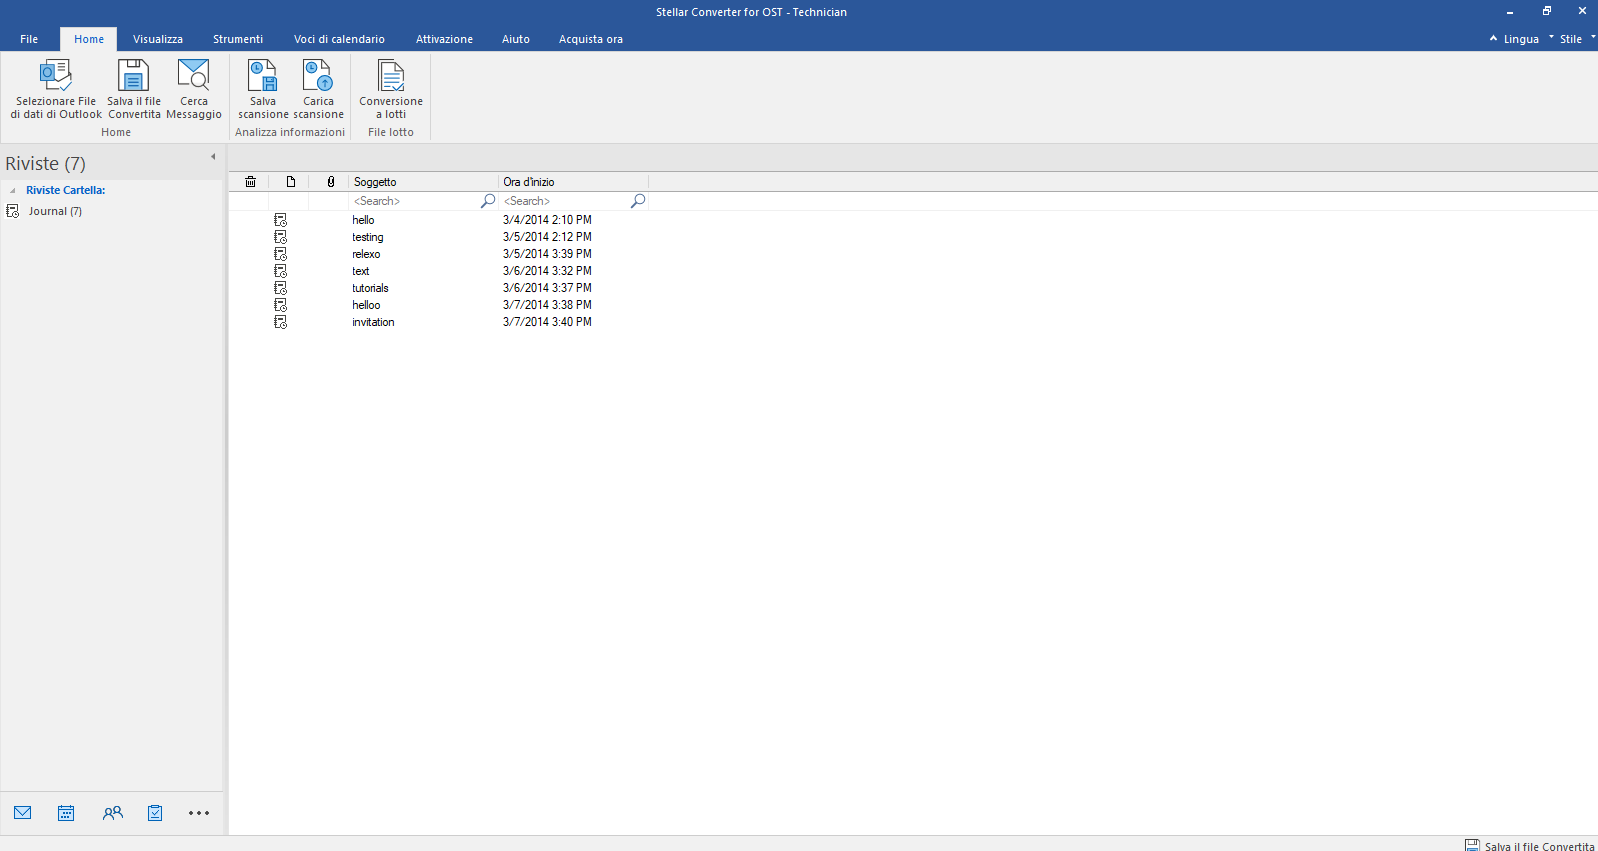
Task: Click date 3/5/2014 3:39 PM
Action: [x=547, y=254]
